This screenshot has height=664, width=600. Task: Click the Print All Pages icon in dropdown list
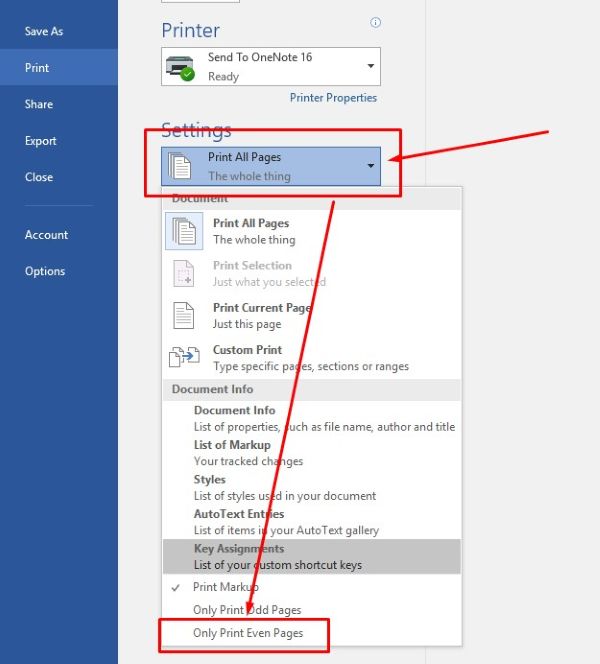(184, 231)
